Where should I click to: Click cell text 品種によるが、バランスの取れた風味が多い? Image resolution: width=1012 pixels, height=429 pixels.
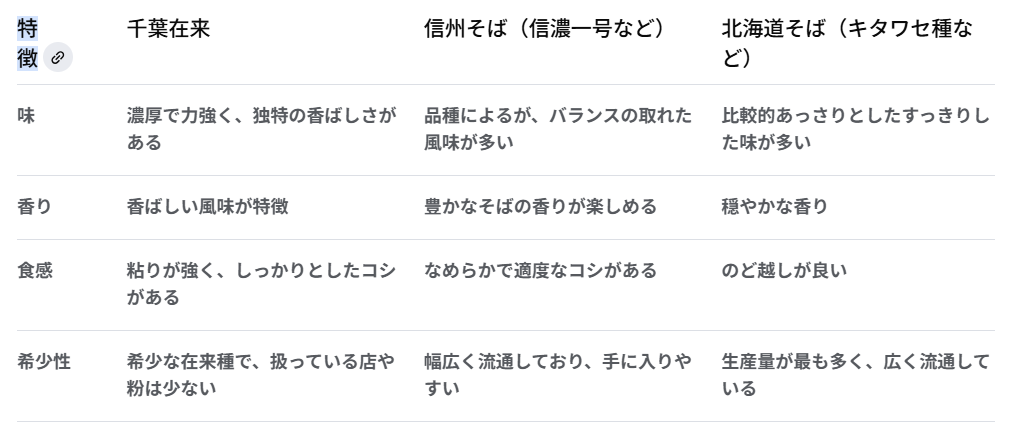(x=558, y=129)
